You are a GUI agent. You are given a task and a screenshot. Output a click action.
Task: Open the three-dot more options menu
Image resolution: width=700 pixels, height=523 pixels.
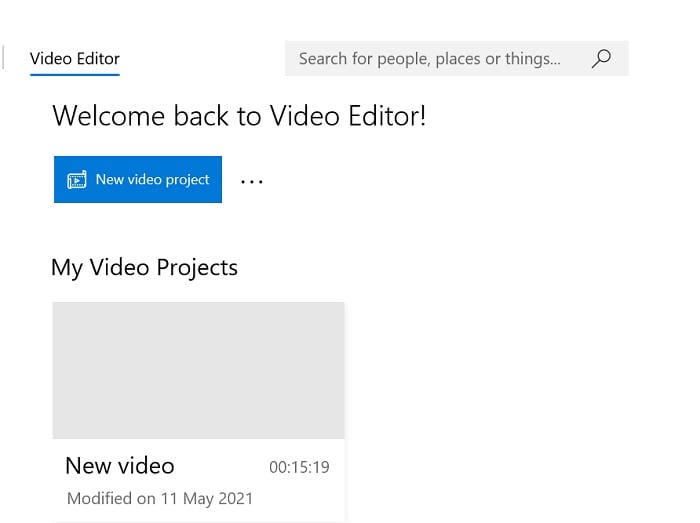(252, 181)
